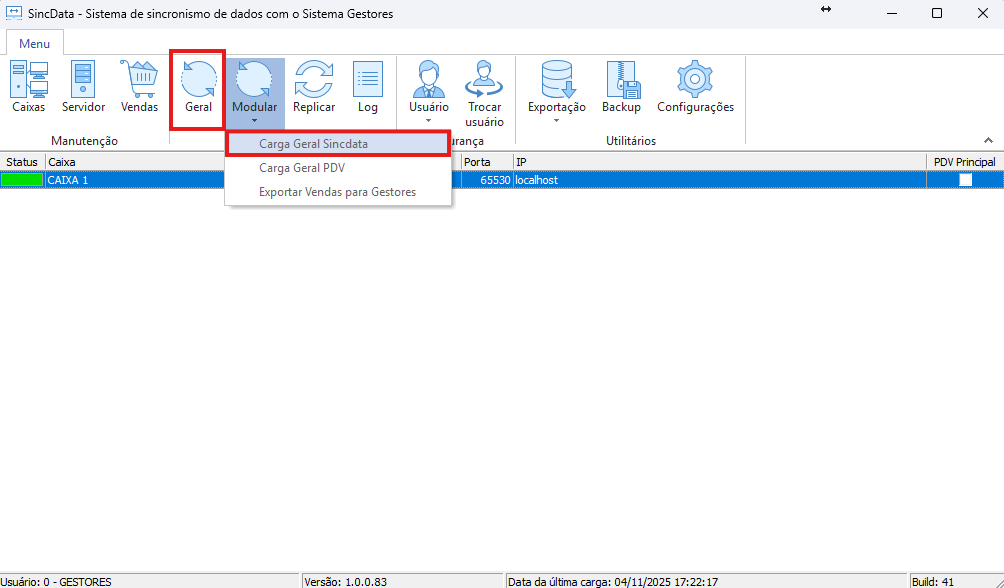Toggle PDV Principal checkbox for CAIXA 1
The height and width of the screenshot is (588, 1004).
click(965, 180)
